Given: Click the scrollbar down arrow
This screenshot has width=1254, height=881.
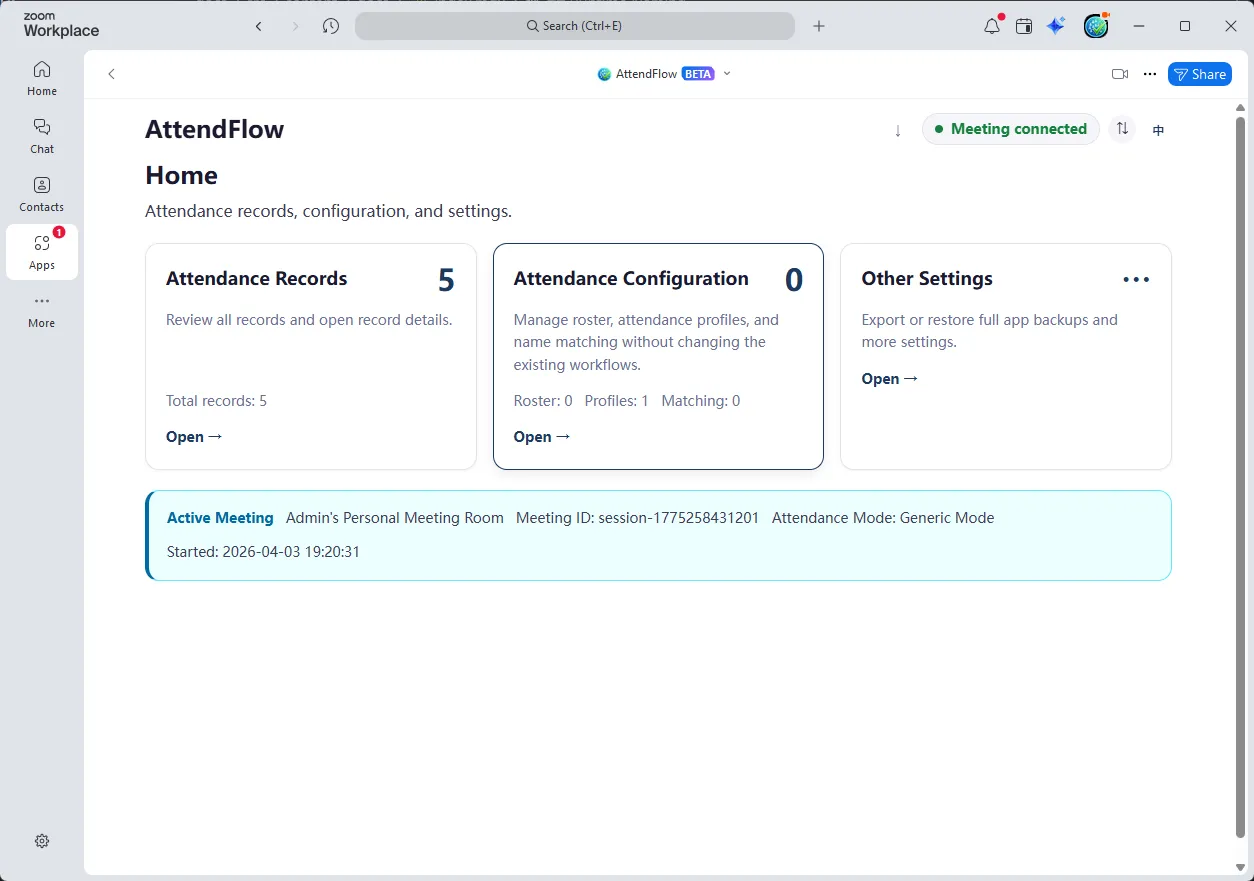Looking at the screenshot, I should [x=1241, y=867].
